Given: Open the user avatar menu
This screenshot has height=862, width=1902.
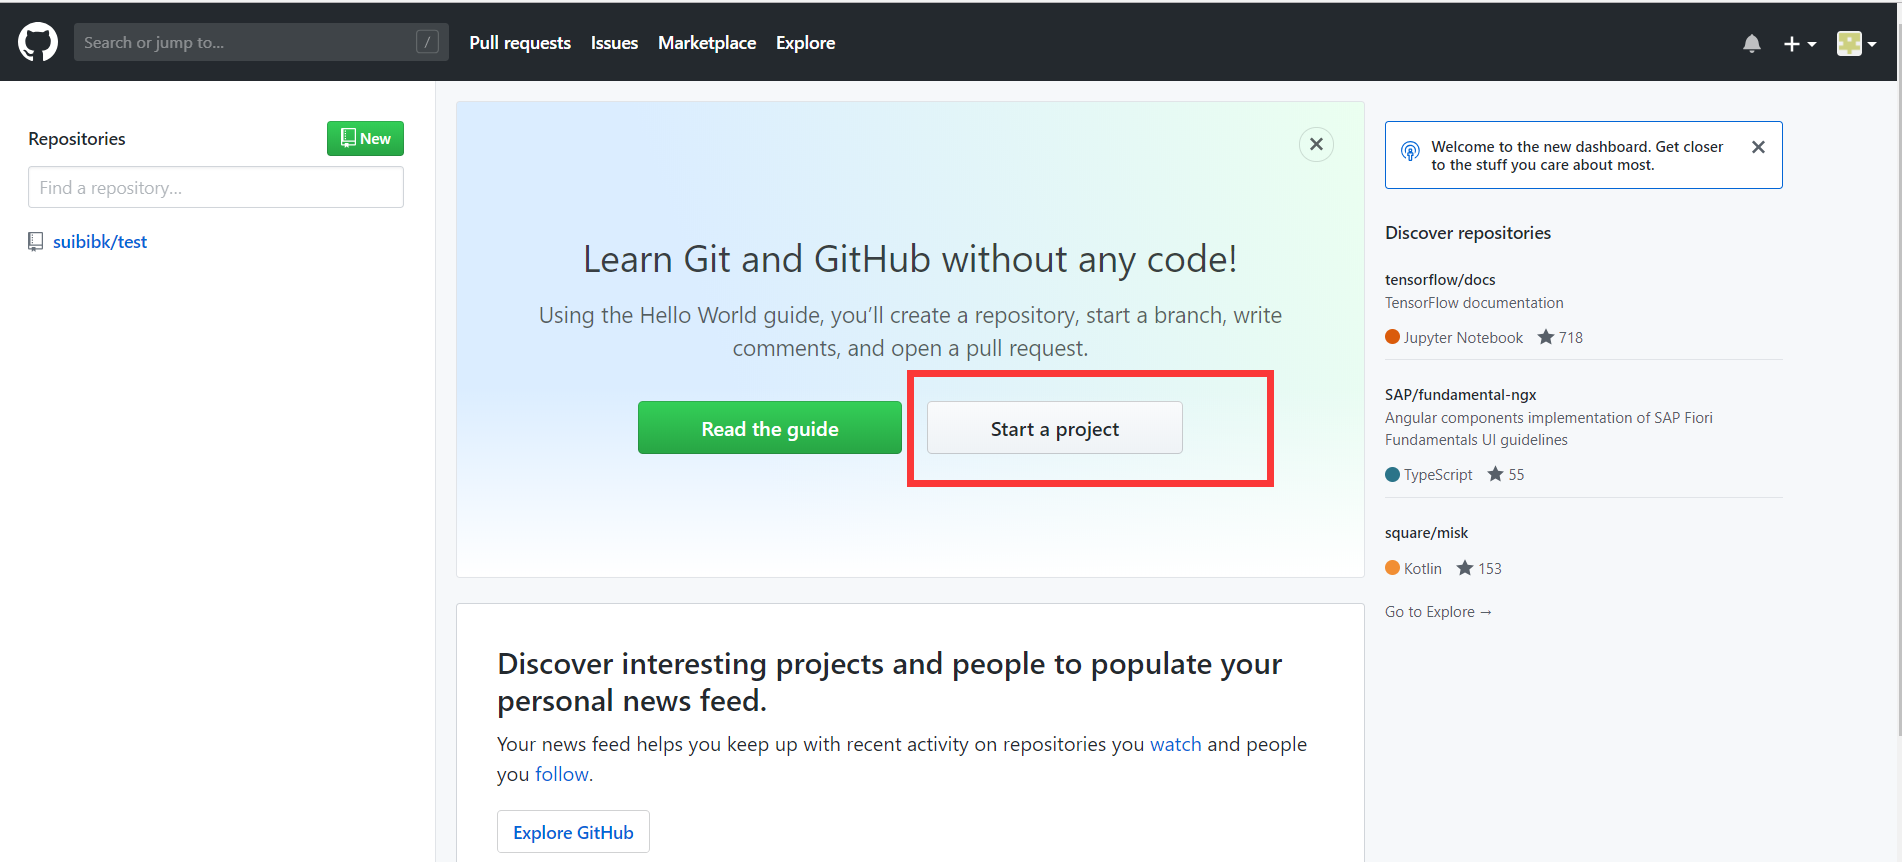Looking at the screenshot, I should coord(1856,43).
